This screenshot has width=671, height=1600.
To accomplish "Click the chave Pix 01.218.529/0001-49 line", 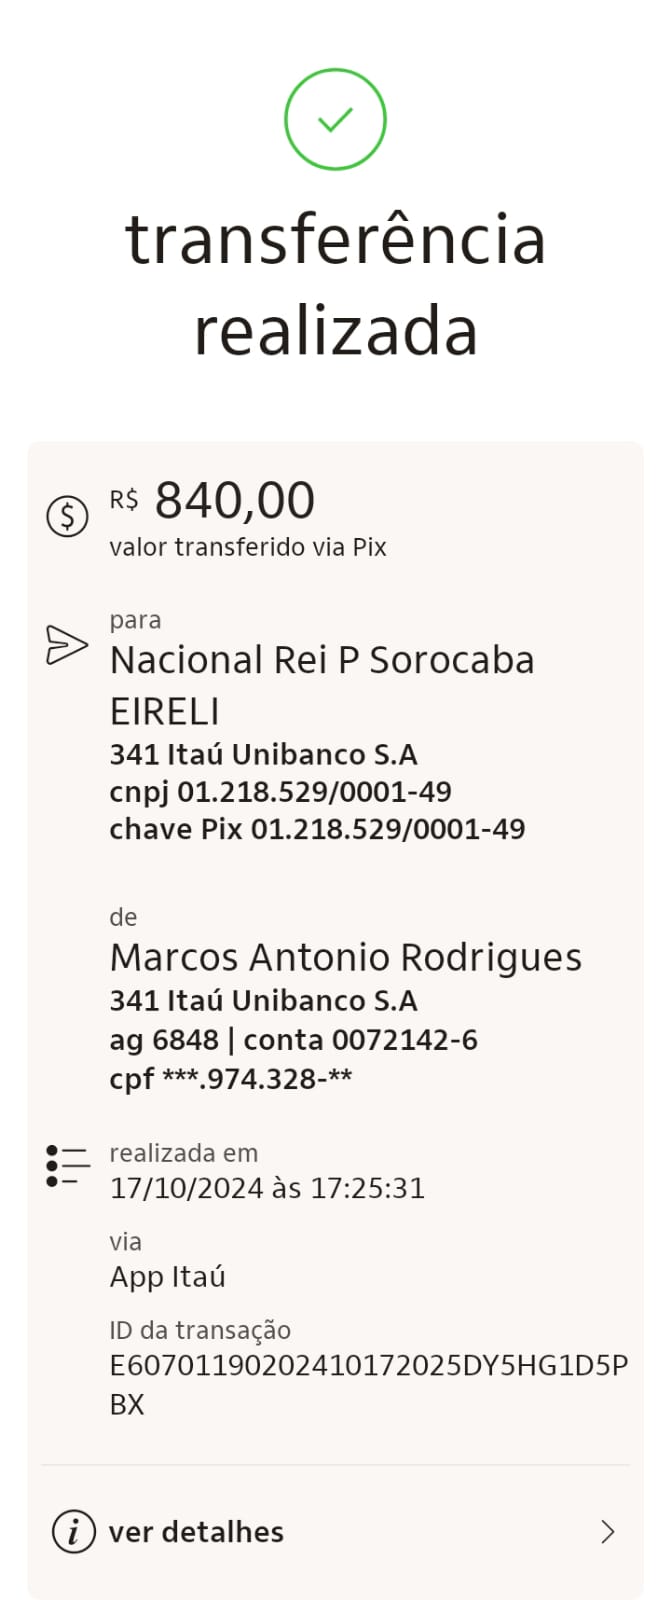I will [x=317, y=829].
